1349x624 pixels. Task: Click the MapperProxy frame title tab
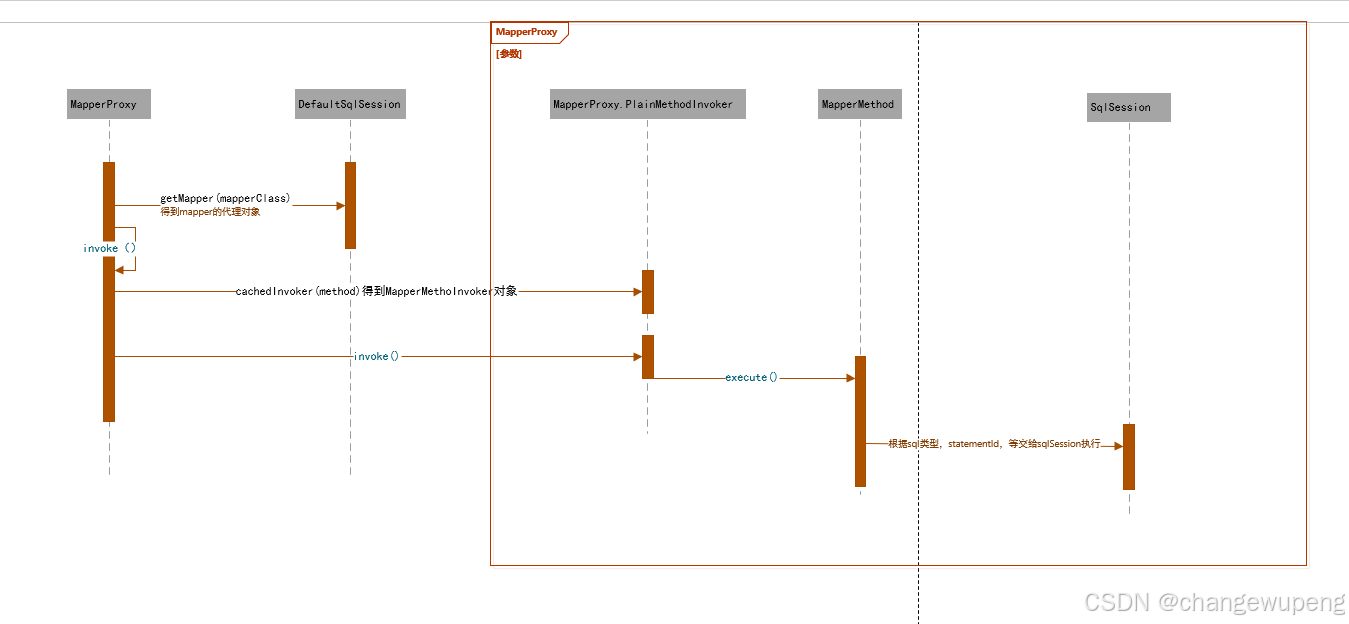pos(529,32)
